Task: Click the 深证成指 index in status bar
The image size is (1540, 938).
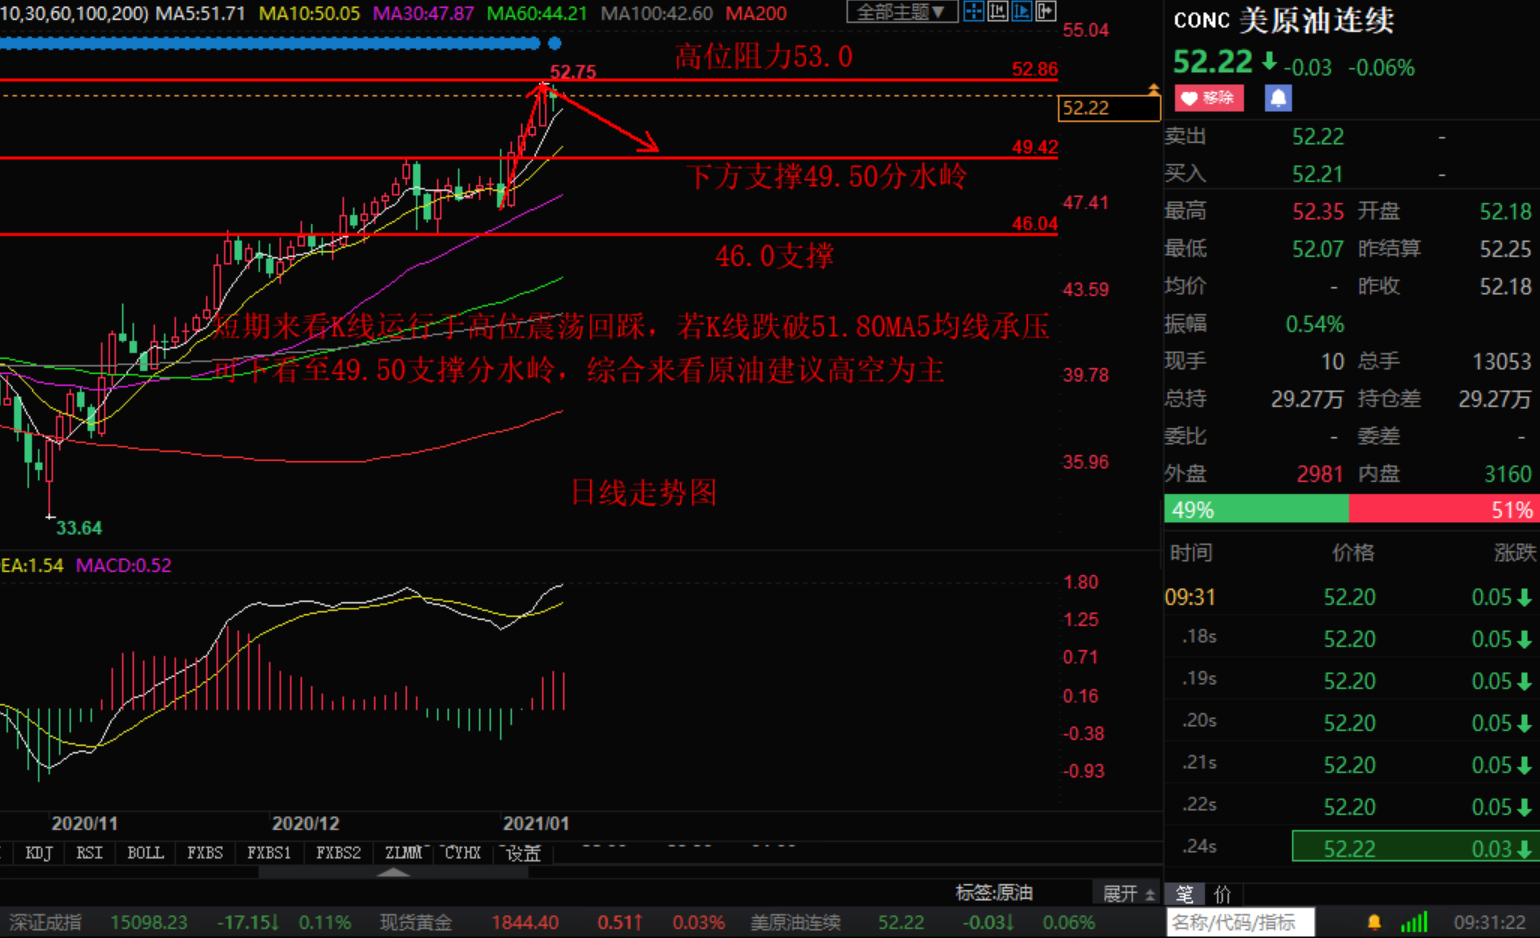Action: (x=46, y=922)
